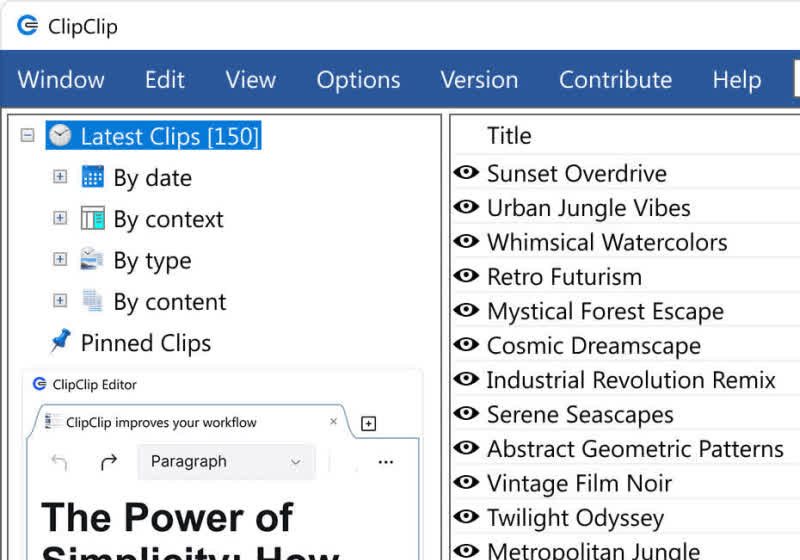Toggle eye icon for Retro Futurism clip
Screen dimensions: 800x560
click(466, 276)
